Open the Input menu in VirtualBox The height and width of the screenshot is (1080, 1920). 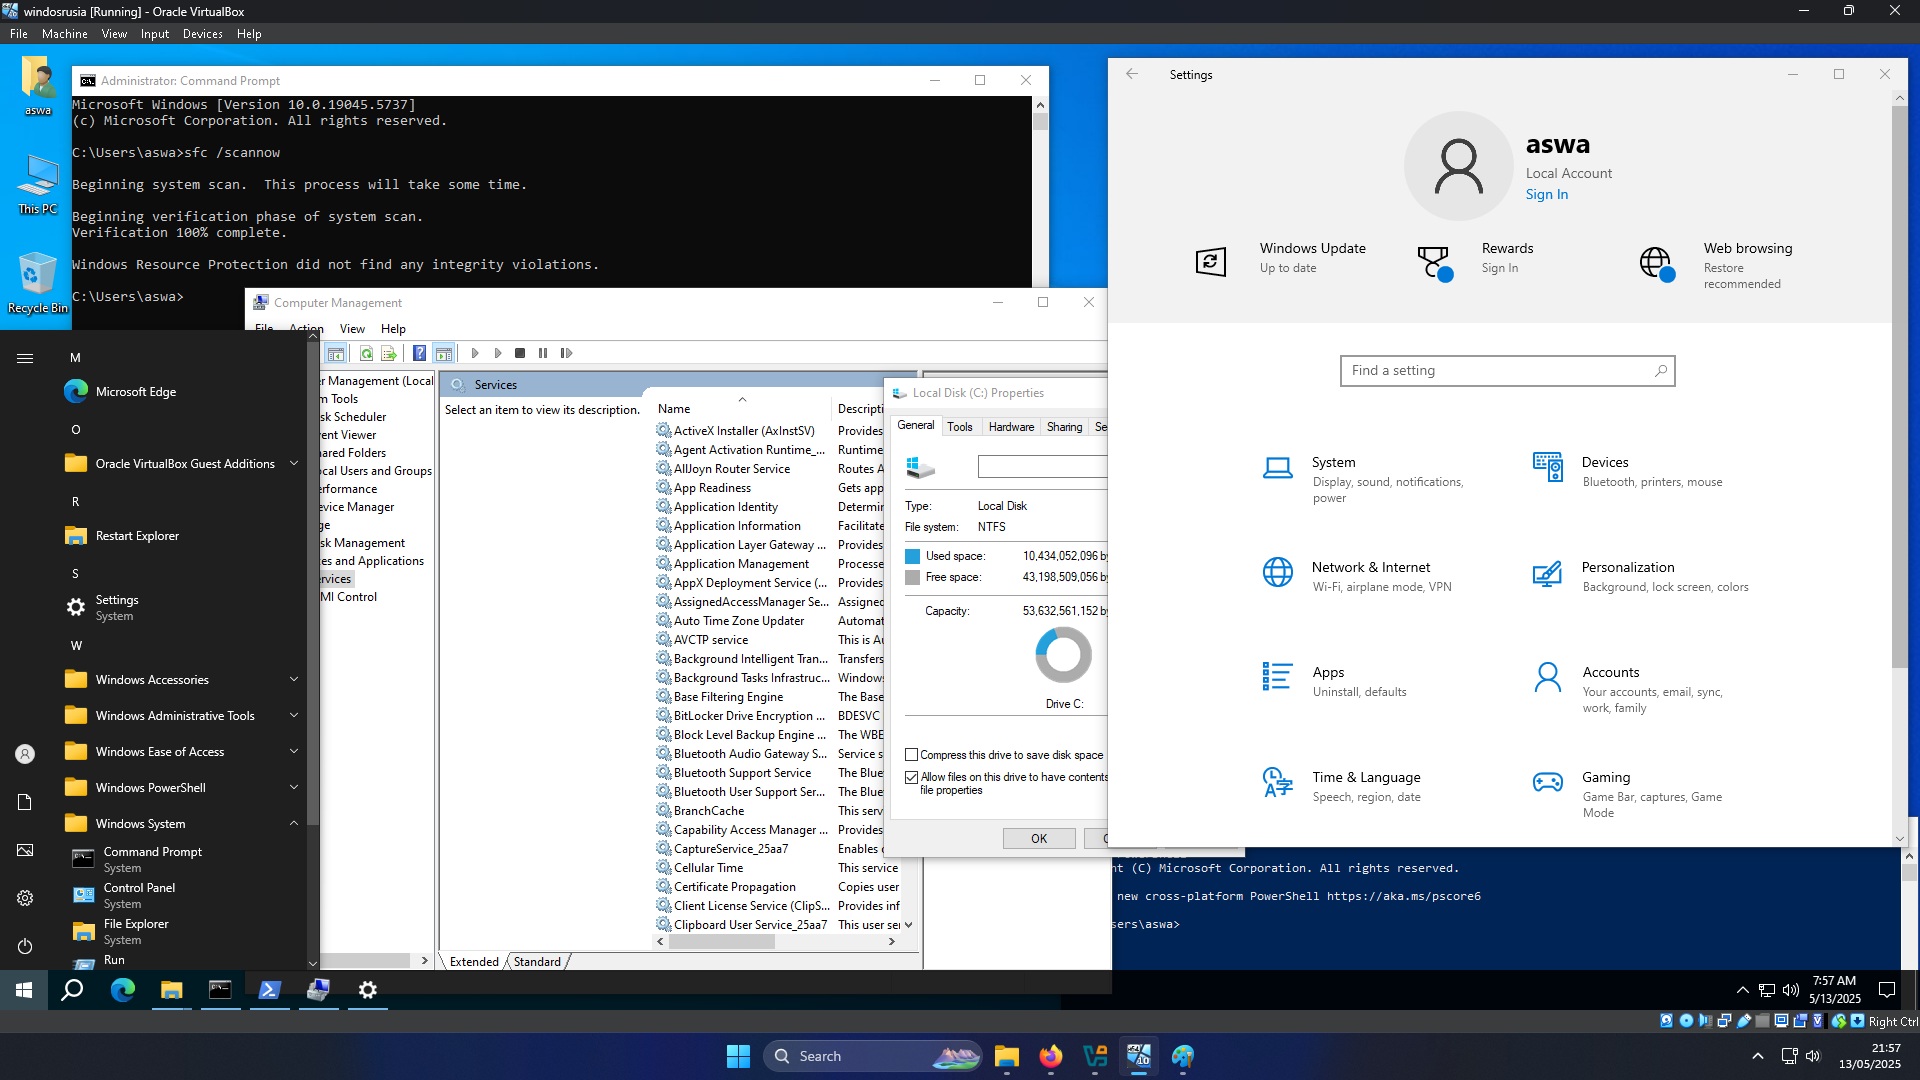point(155,34)
